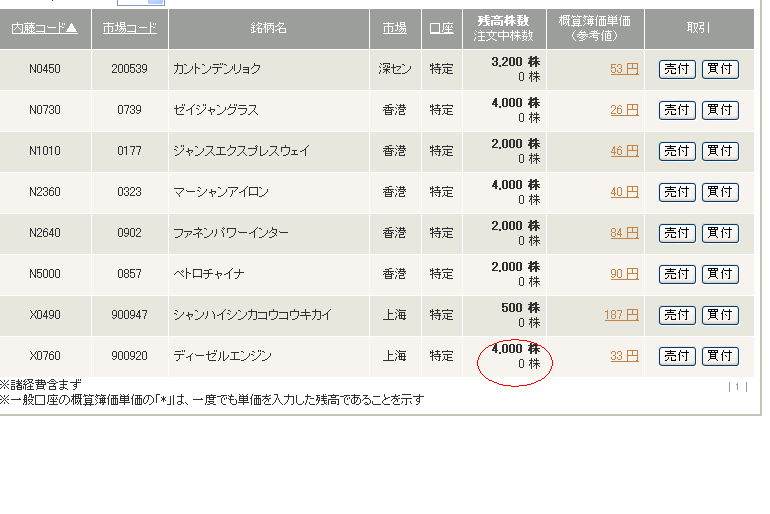The width and height of the screenshot is (770, 514).
Task: Open the 26 円 book value link
Action: 624,110
